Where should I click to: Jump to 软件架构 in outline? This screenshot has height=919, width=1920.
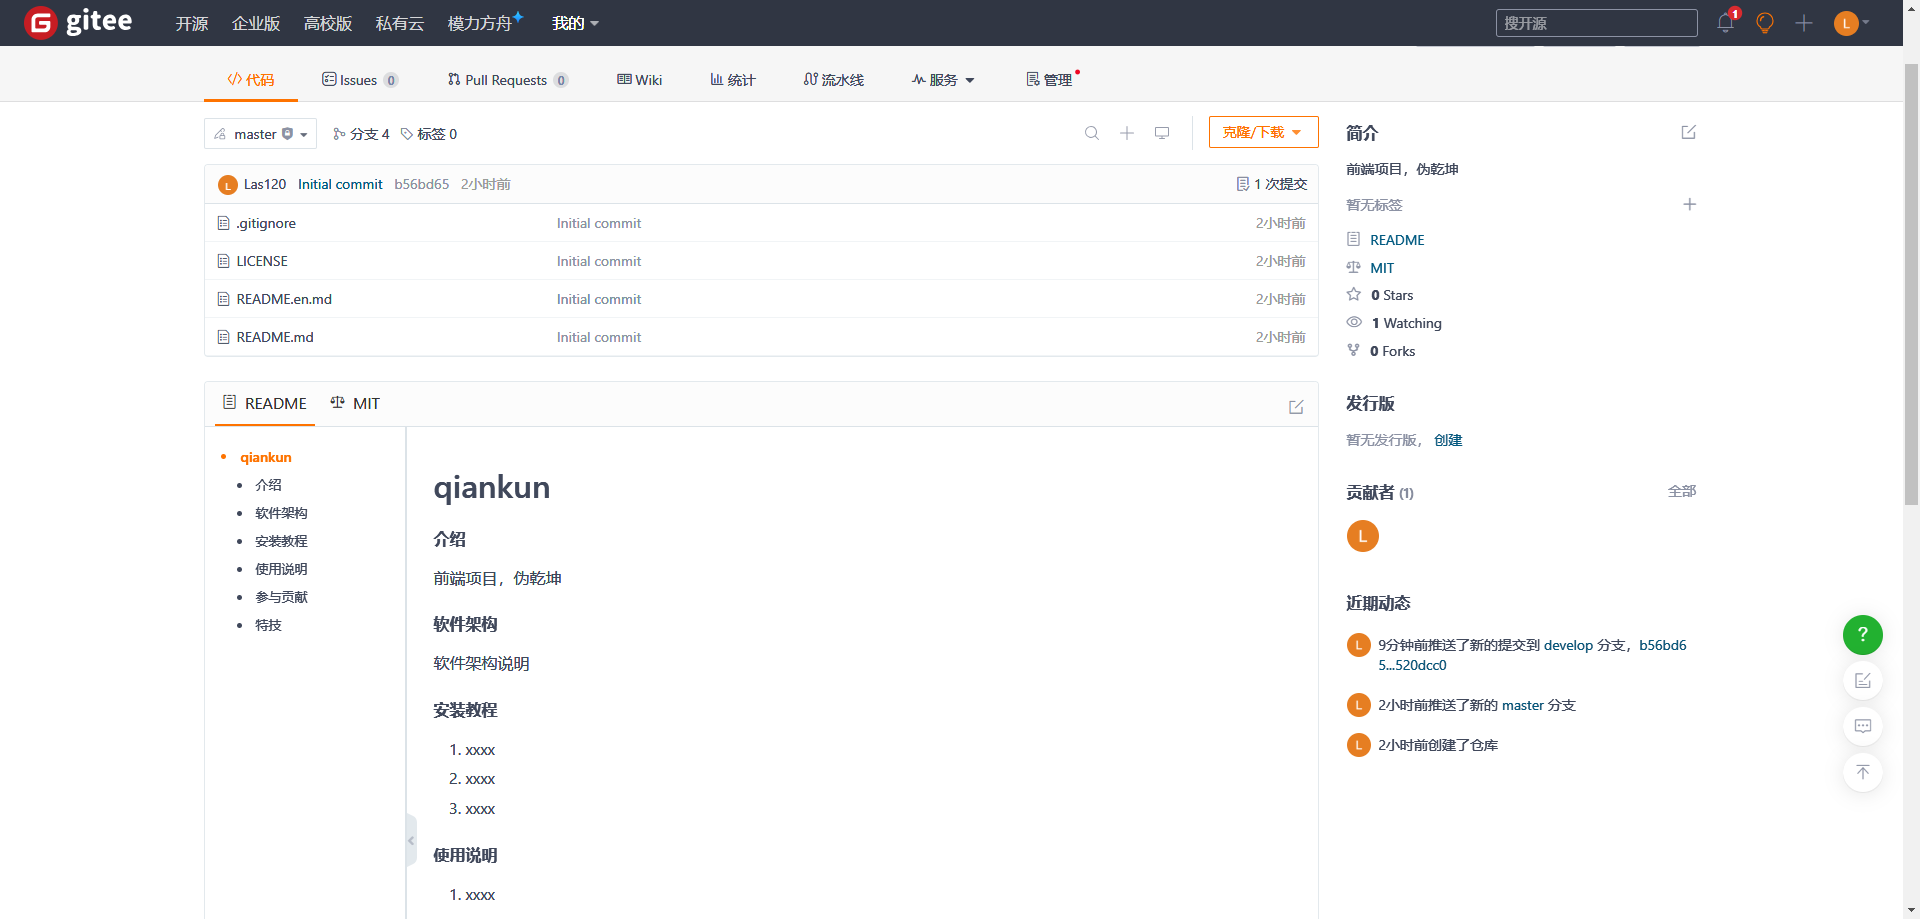281,513
